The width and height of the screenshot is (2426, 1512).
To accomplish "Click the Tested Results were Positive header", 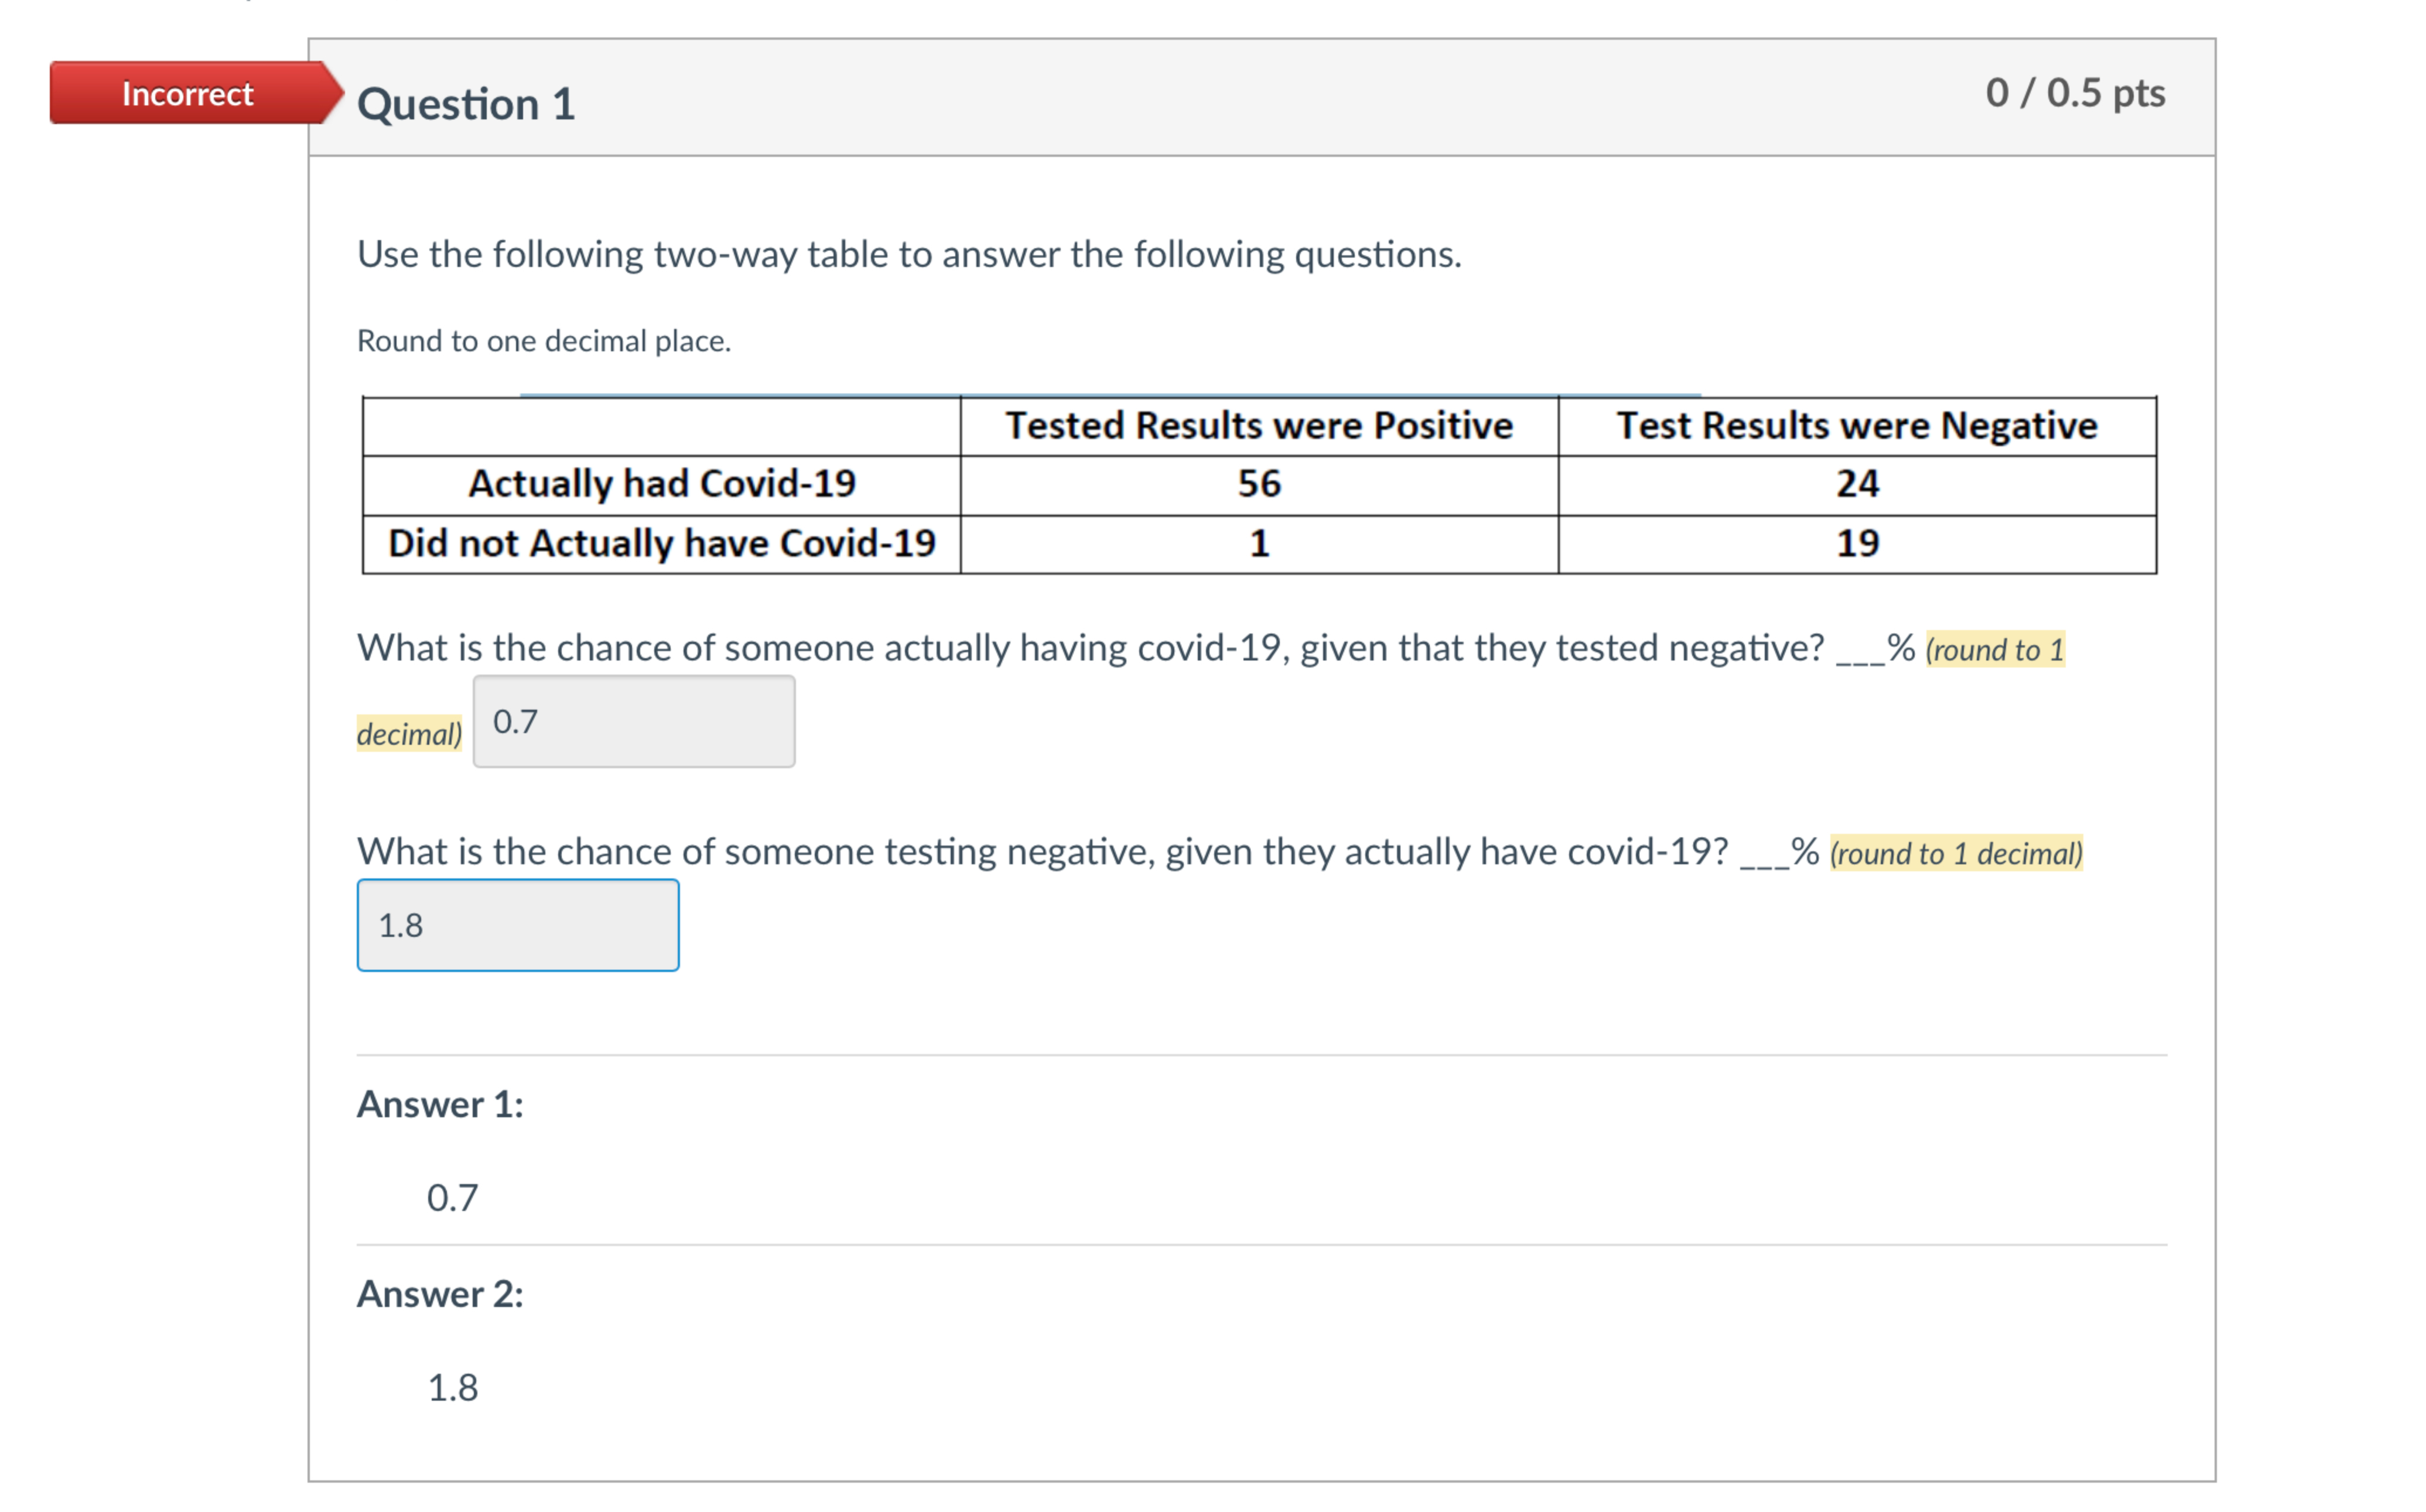I will point(1259,424).
